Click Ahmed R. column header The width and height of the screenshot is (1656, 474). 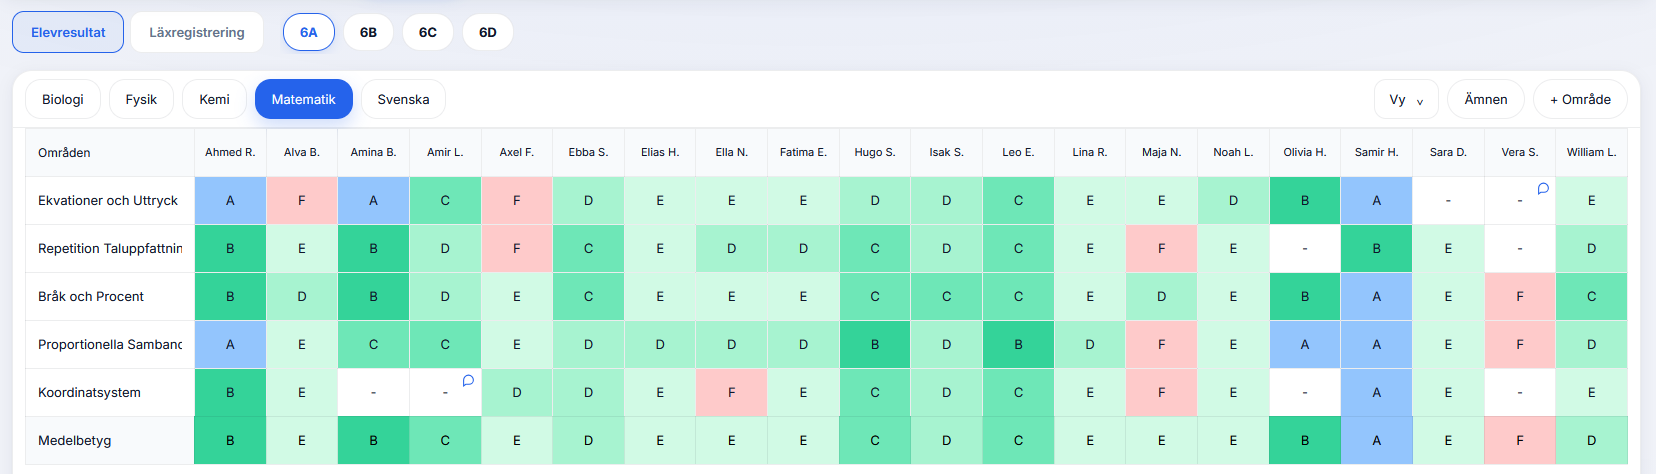230,152
